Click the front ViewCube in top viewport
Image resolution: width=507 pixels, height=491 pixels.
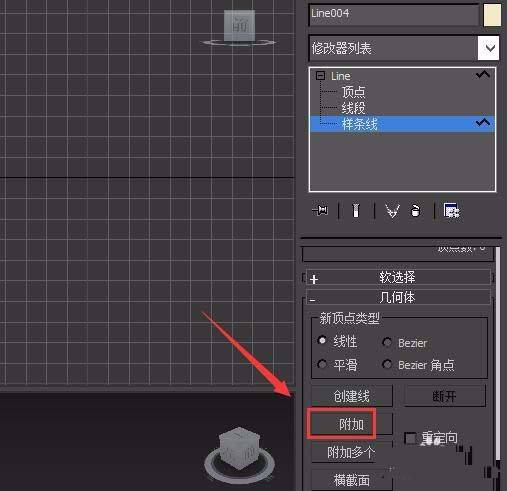tap(239, 26)
